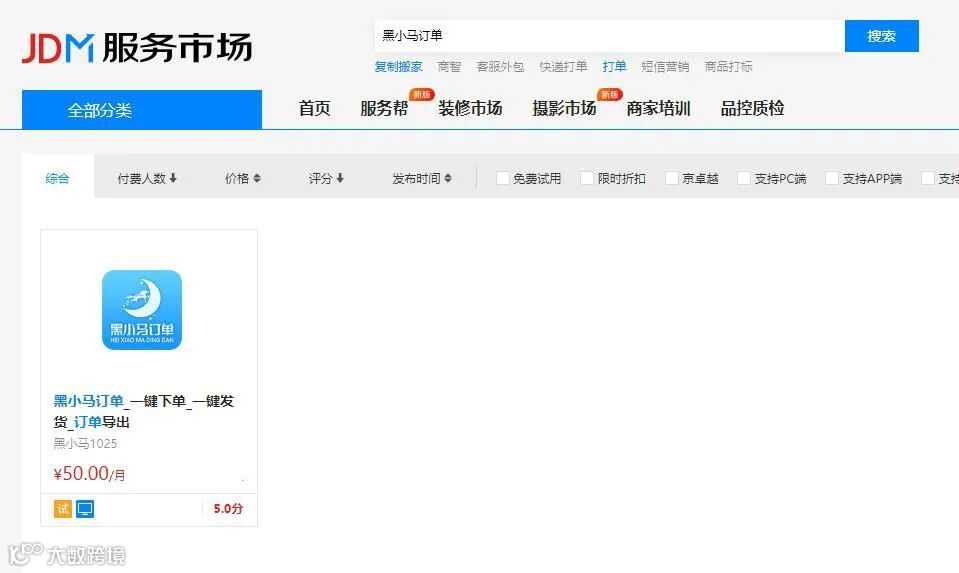Open the 黑小马订单_一键下单 product title link
Image resolution: width=959 pixels, height=573 pixels.
[x=144, y=412]
